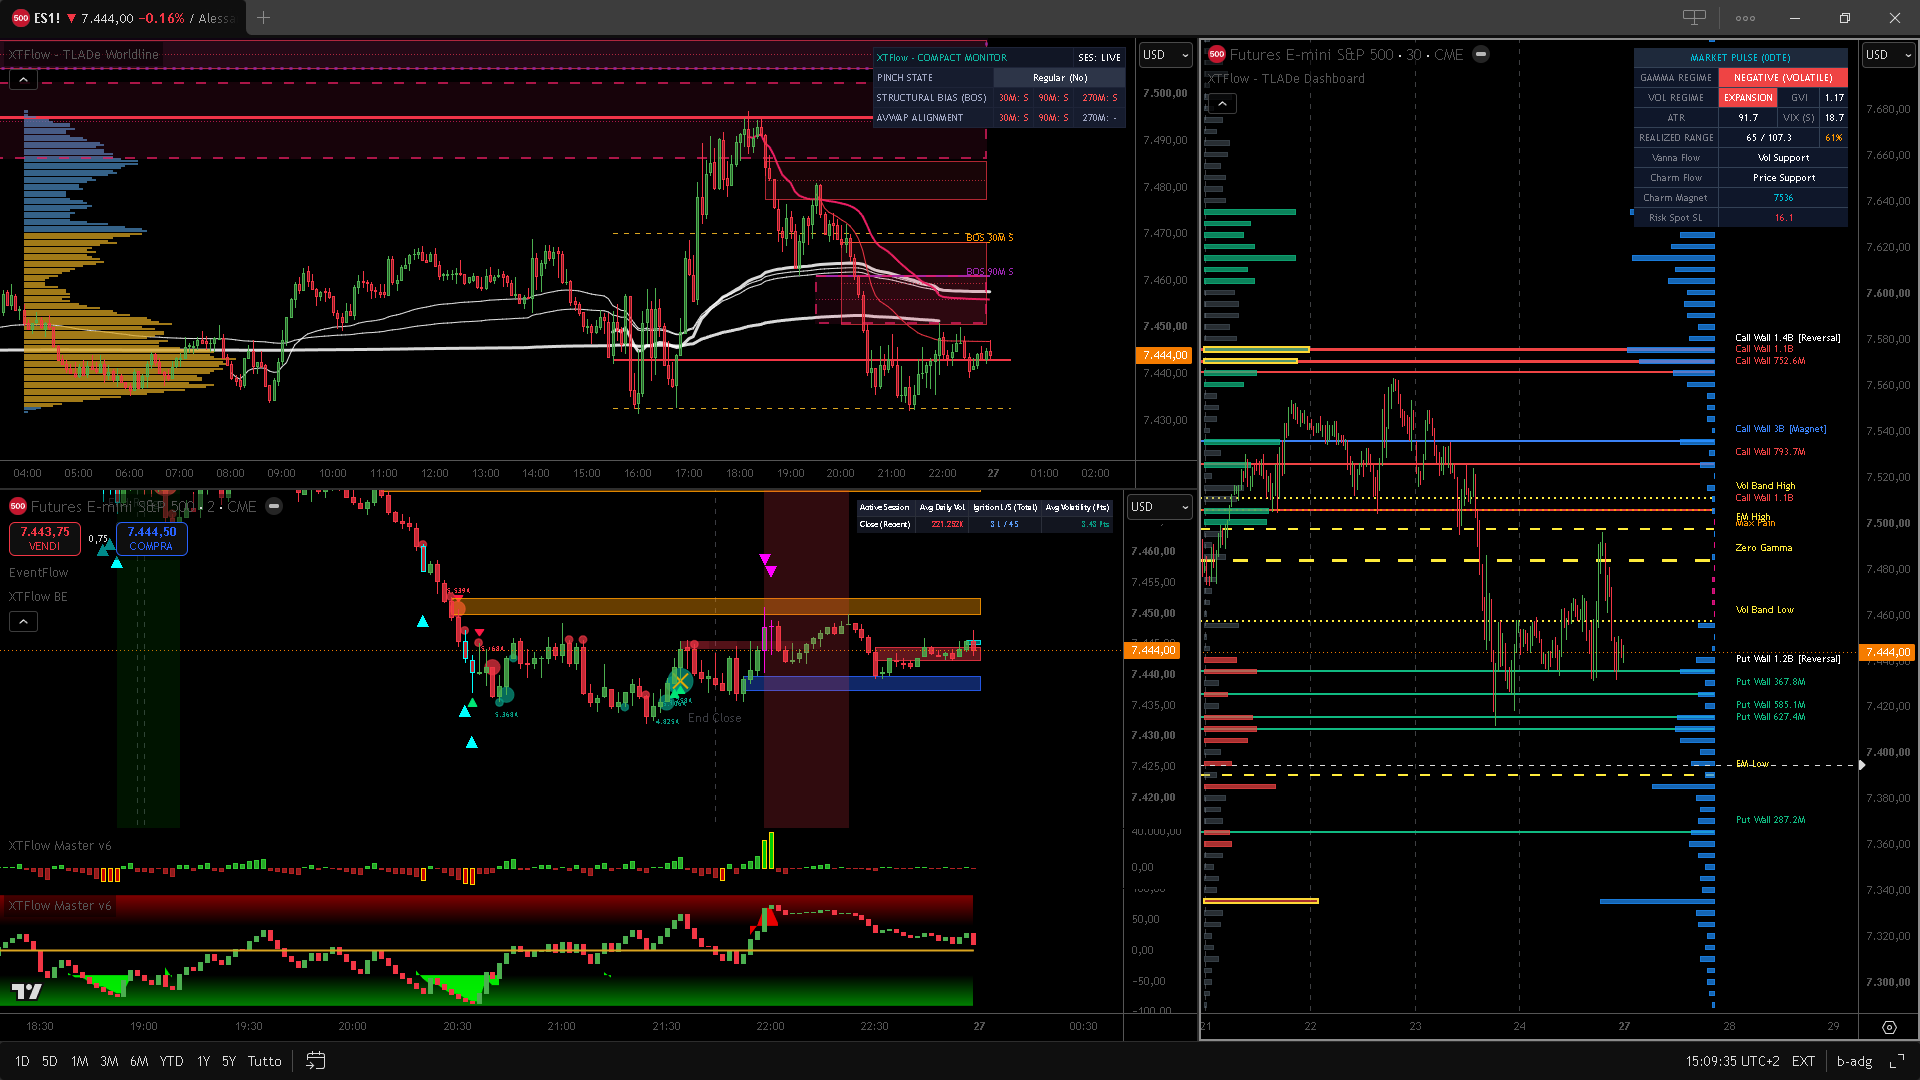Click the Charm Magnet value 7536
Viewport: 1920px width, 1080px height.
click(x=1783, y=198)
